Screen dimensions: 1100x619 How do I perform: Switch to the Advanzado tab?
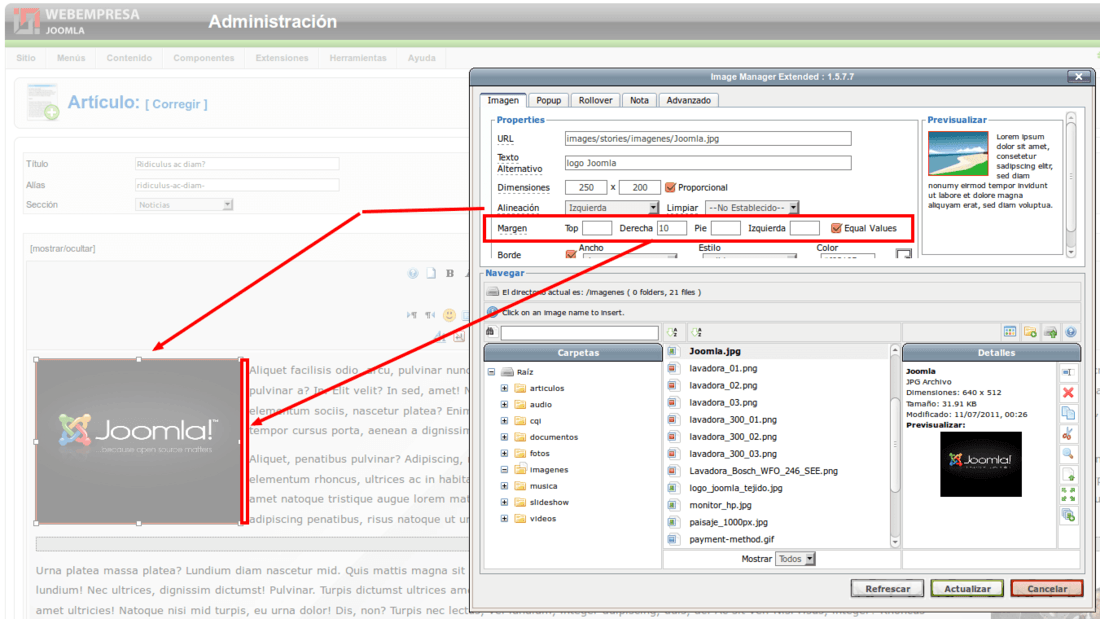pos(688,100)
